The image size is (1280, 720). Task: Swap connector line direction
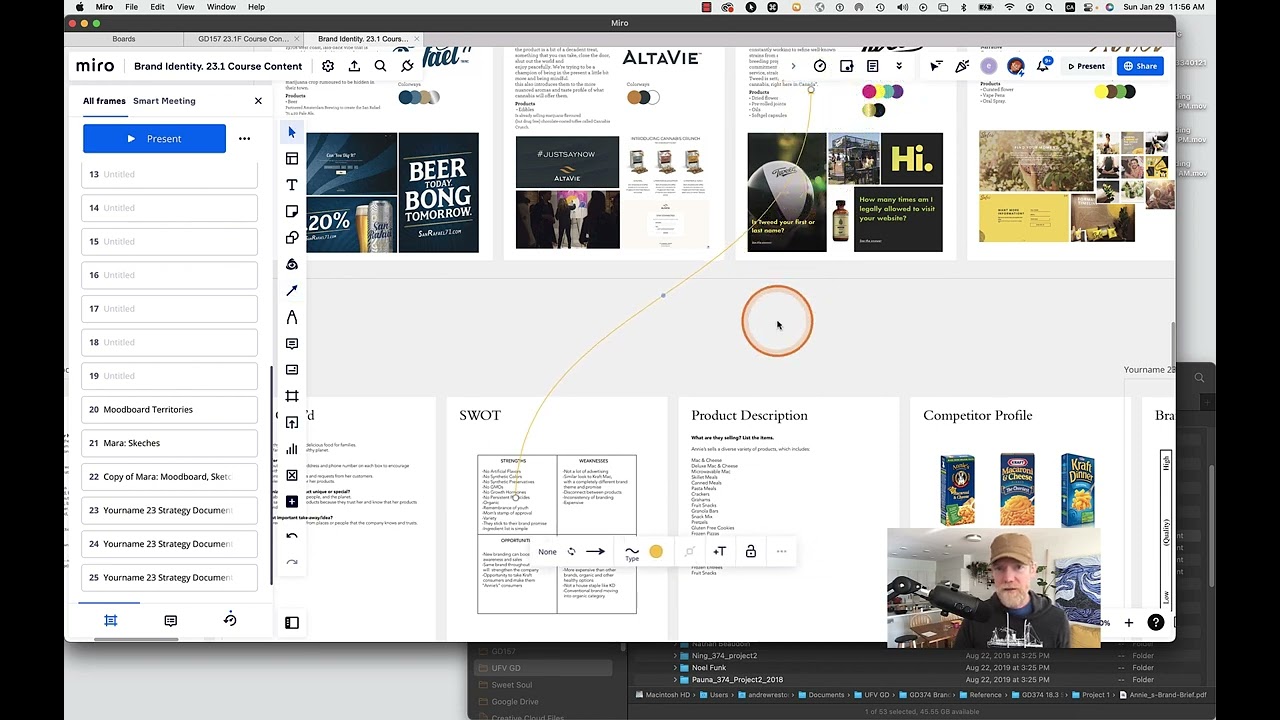pos(571,551)
